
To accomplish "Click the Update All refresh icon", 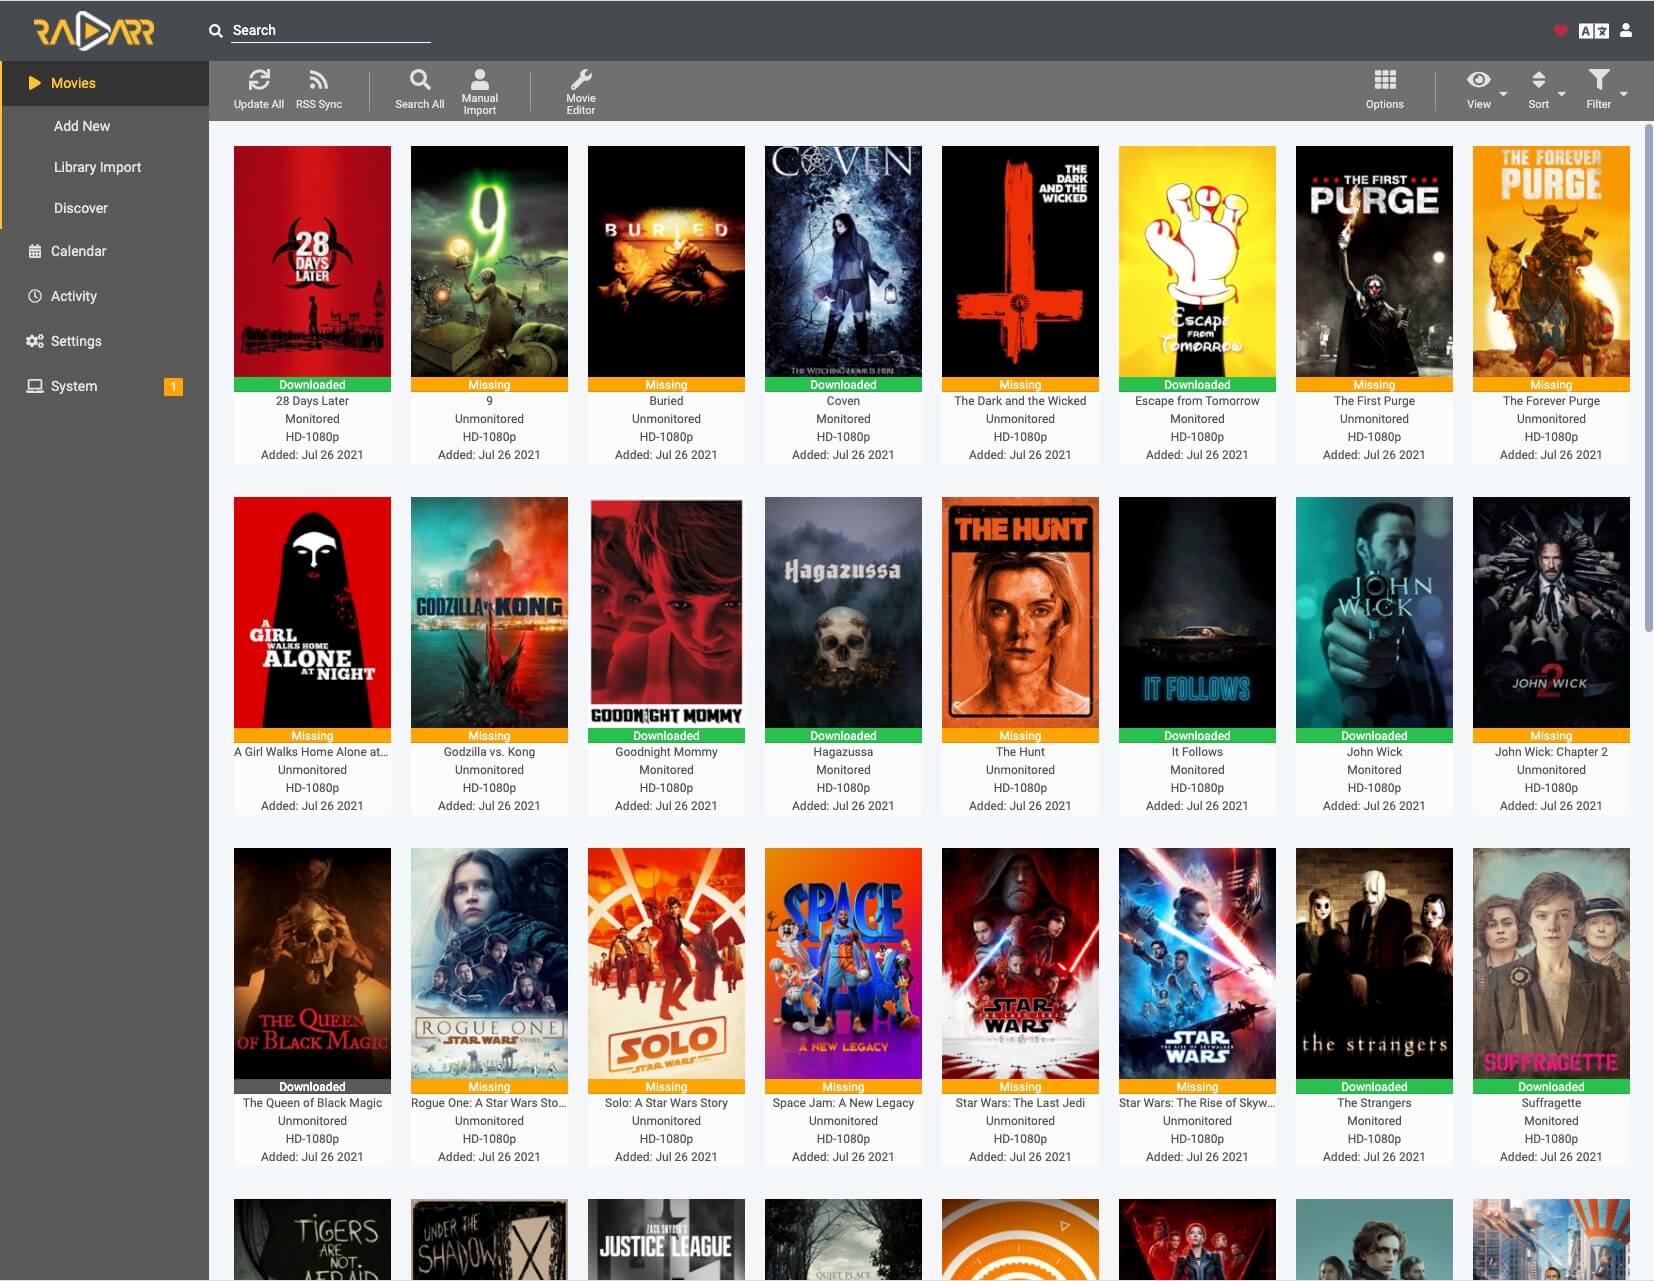I will 259,80.
